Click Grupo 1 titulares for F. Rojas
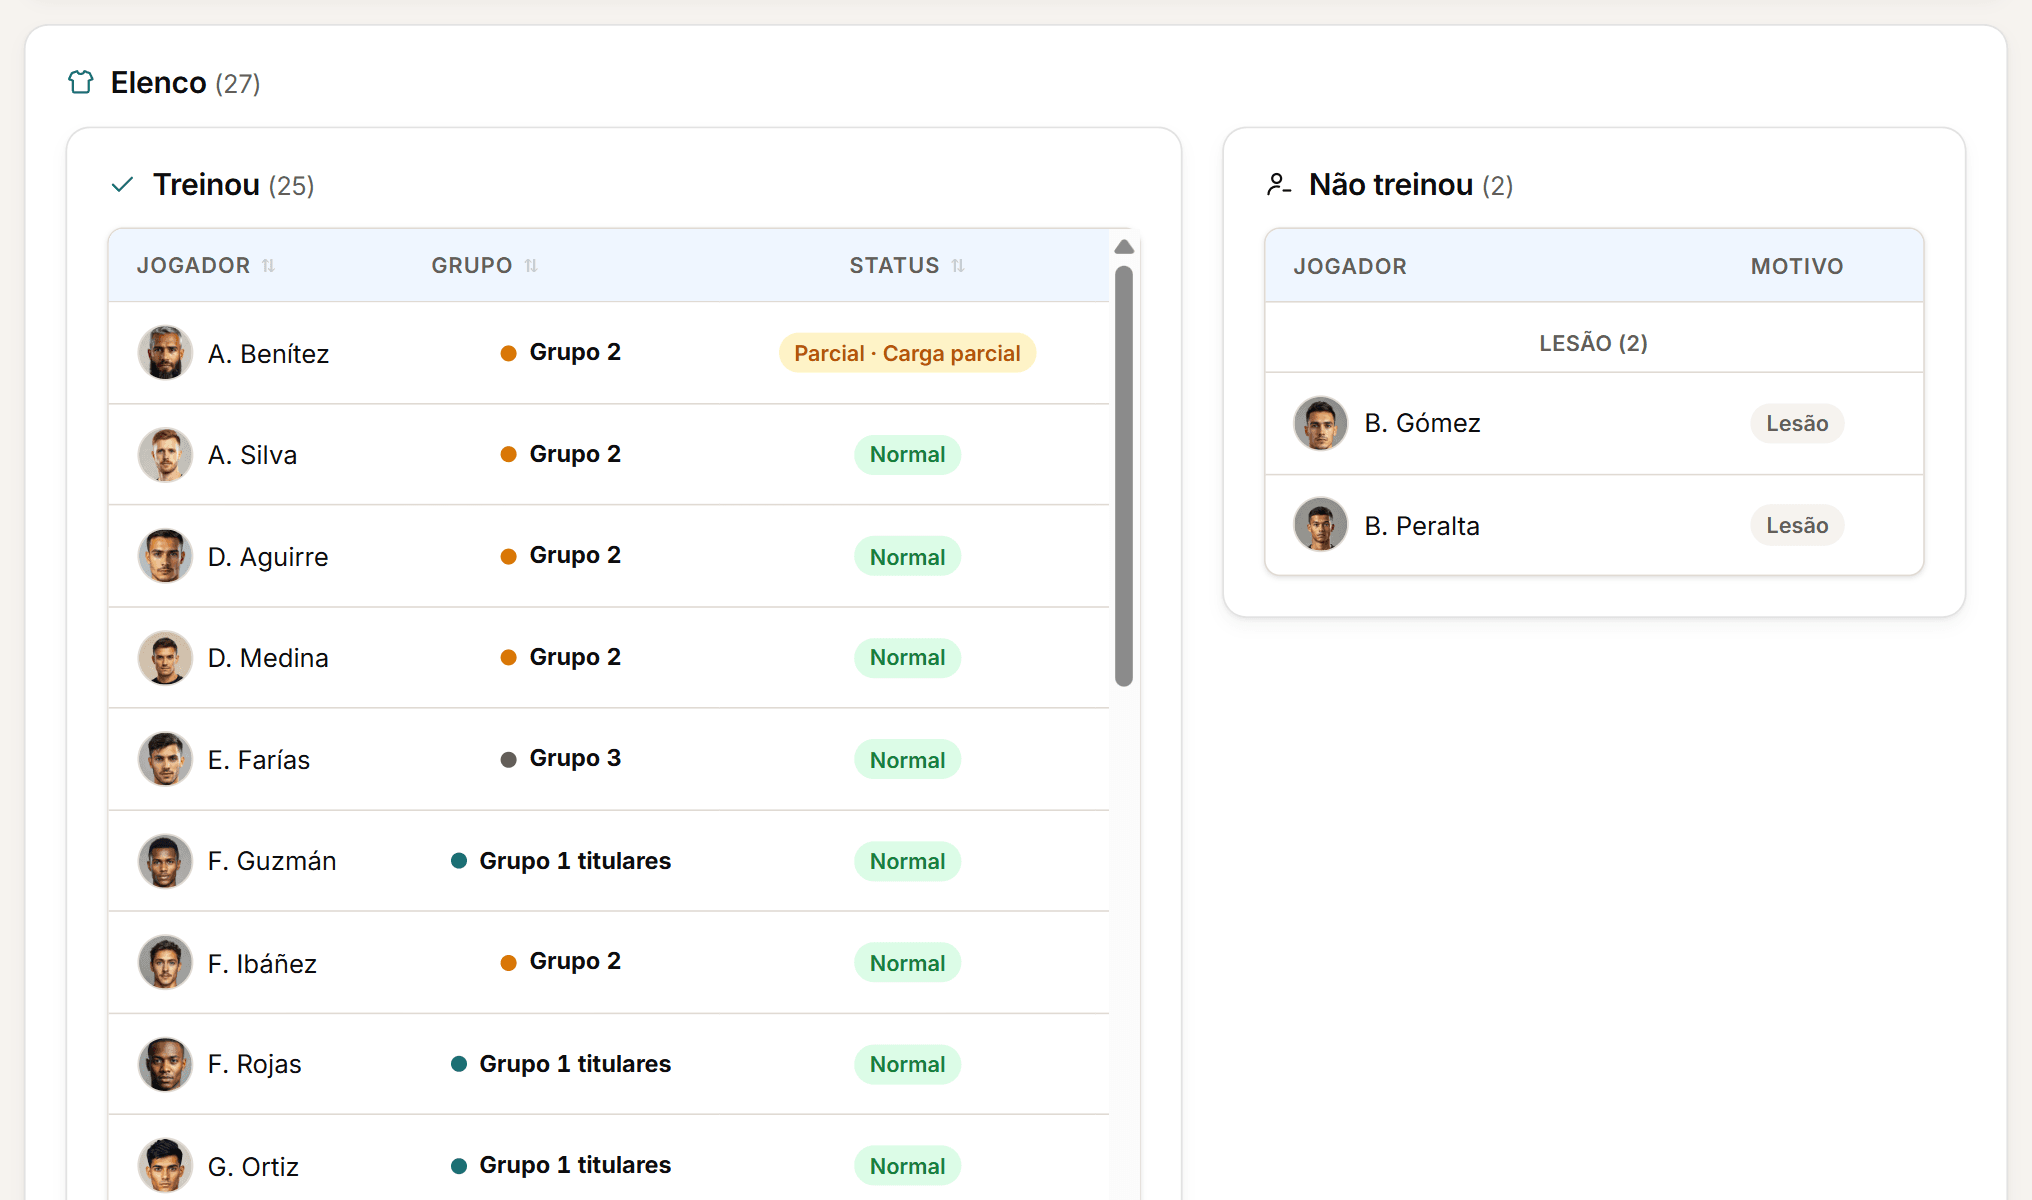 (575, 1064)
